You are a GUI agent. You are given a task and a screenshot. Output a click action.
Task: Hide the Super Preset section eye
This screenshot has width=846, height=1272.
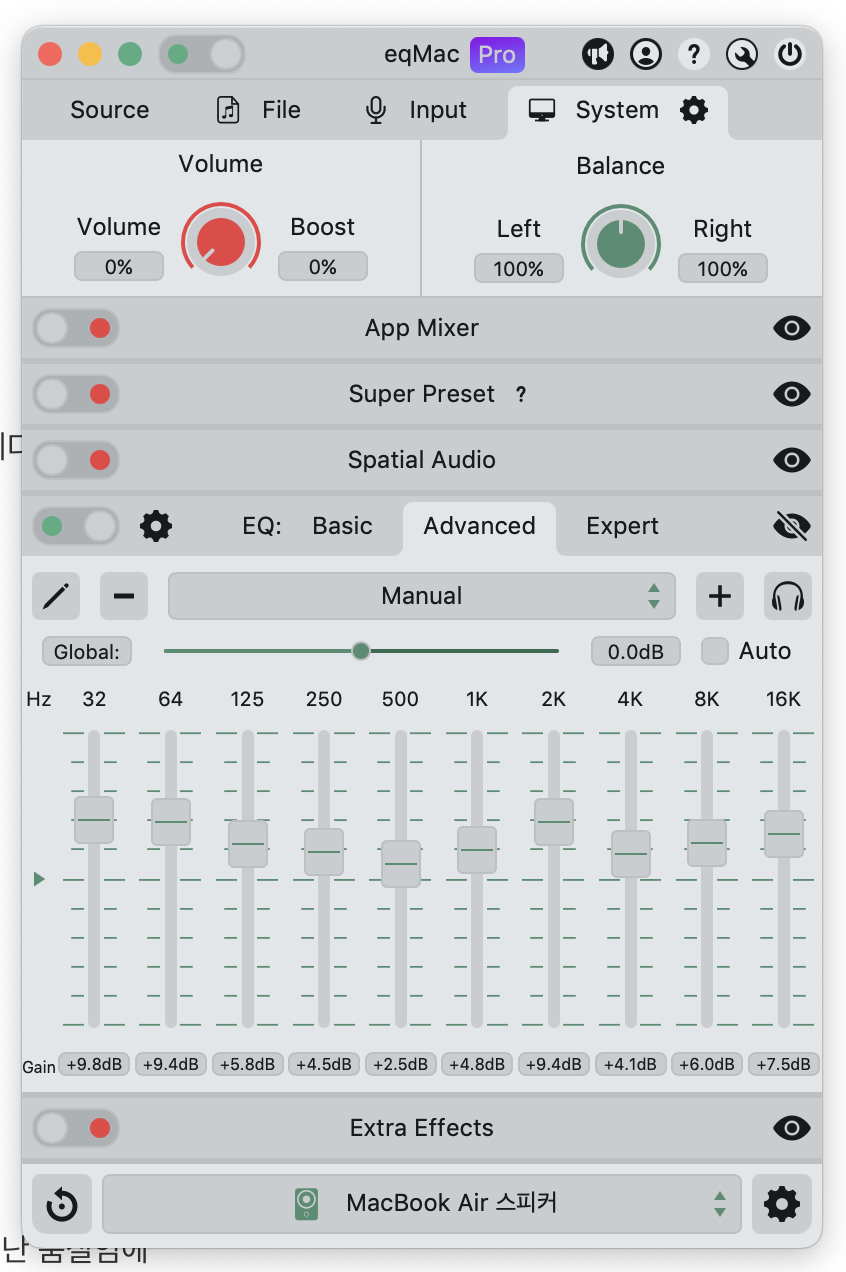tap(792, 394)
